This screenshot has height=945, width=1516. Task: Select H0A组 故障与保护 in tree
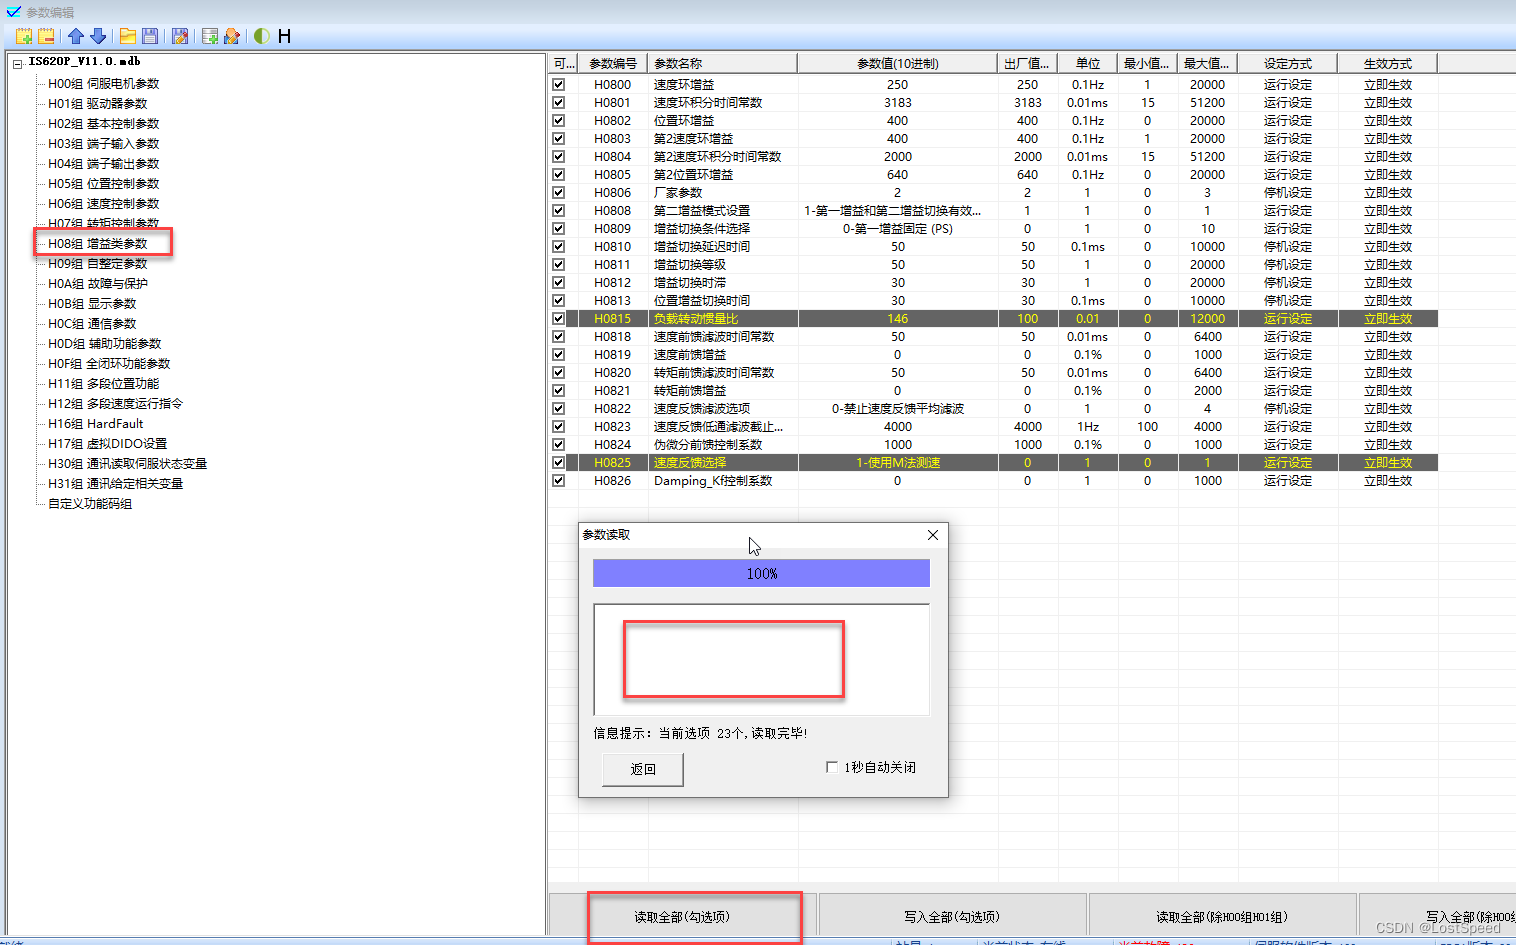pyautogui.click(x=98, y=284)
